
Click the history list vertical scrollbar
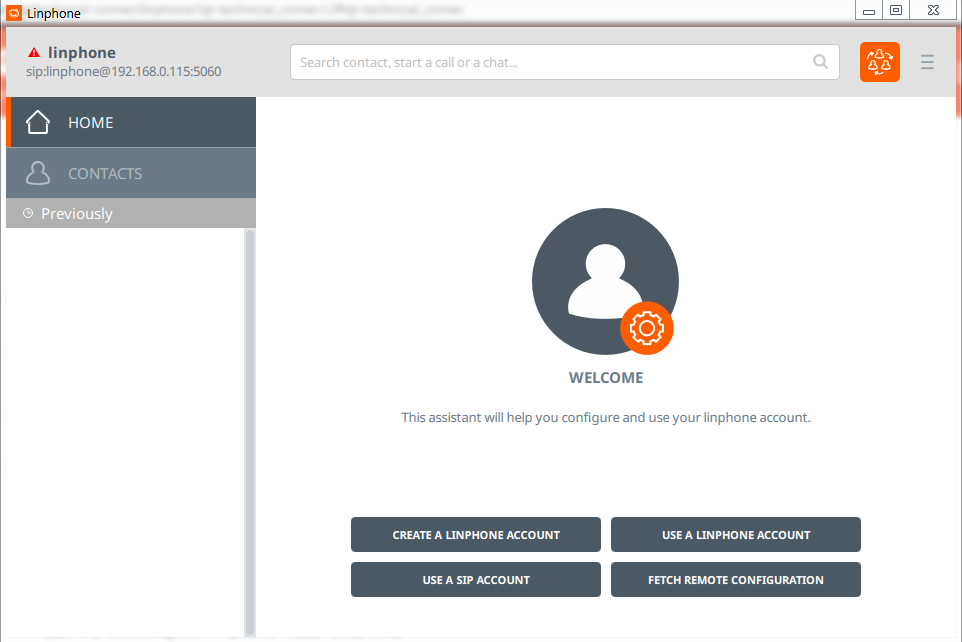tap(250, 432)
